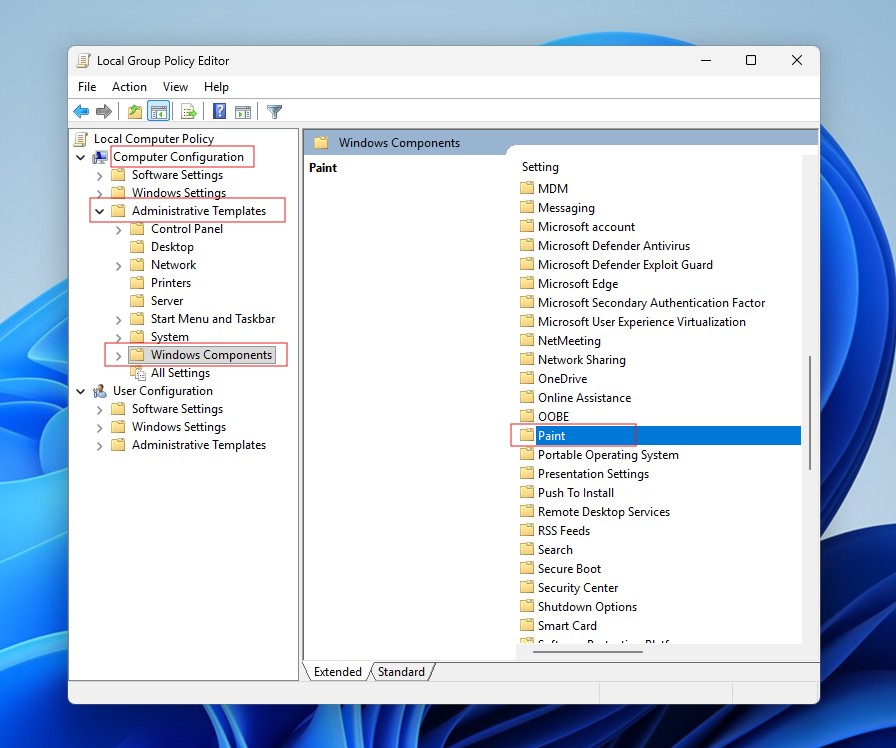896x748 pixels.
Task: Show the action pane via toolbar icon
Action: point(242,111)
